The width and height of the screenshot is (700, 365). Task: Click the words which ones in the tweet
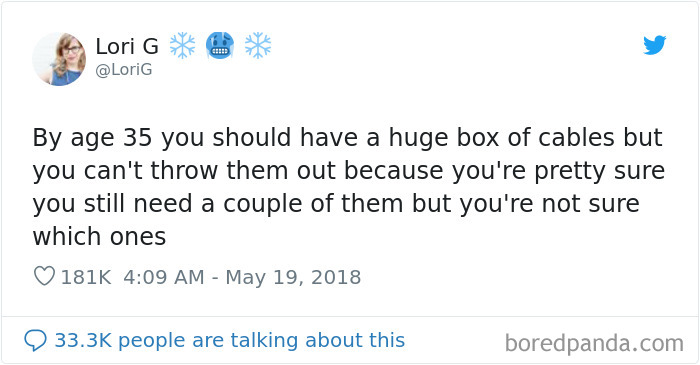coord(99,236)
